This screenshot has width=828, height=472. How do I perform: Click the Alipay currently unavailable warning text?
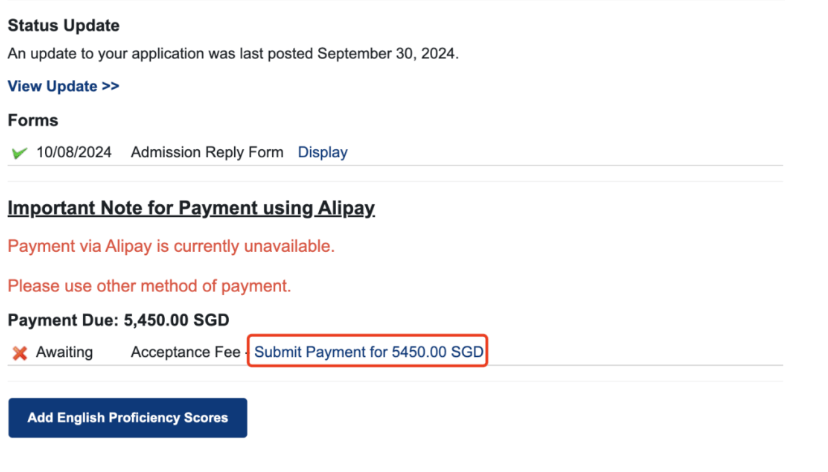pos(171,245)
